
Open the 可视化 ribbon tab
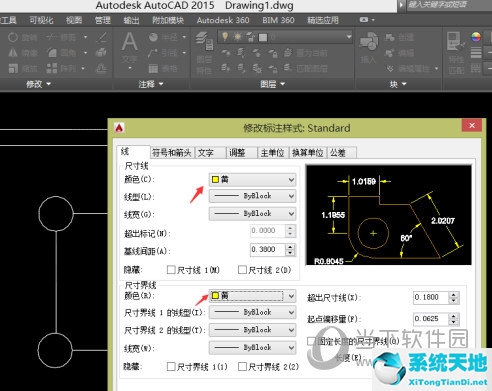41,20
